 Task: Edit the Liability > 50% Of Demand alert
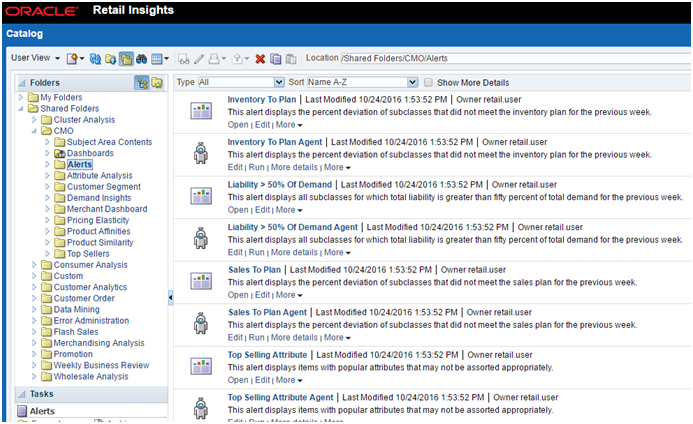[x=262, y=210]
